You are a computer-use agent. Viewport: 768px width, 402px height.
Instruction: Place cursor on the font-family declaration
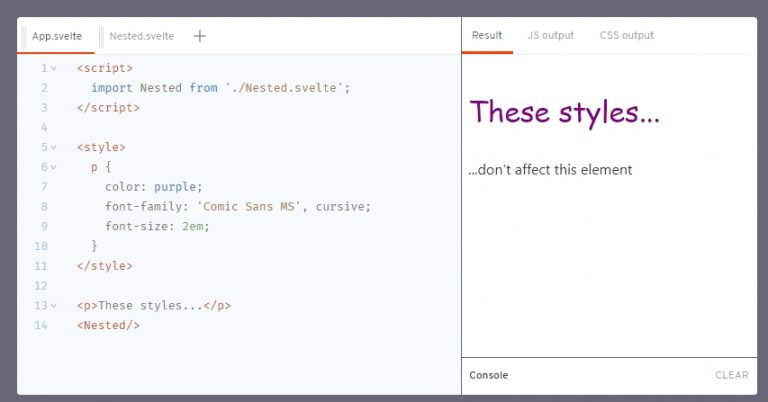click(237, 206)
